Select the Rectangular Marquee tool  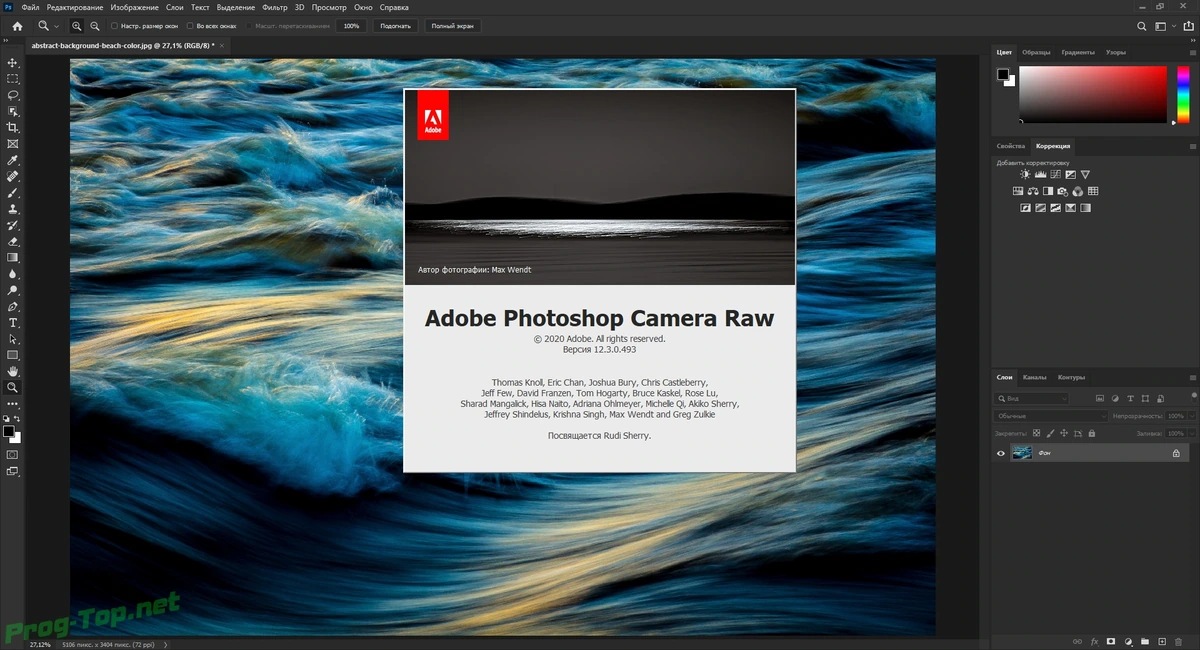(x=13, y=79)
